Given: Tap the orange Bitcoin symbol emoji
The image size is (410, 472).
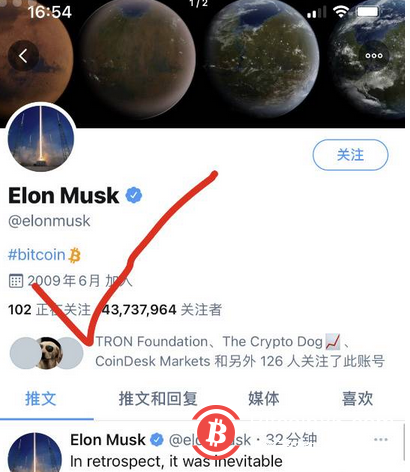Looking at the screenshot, I should click(x=74, y=255).
